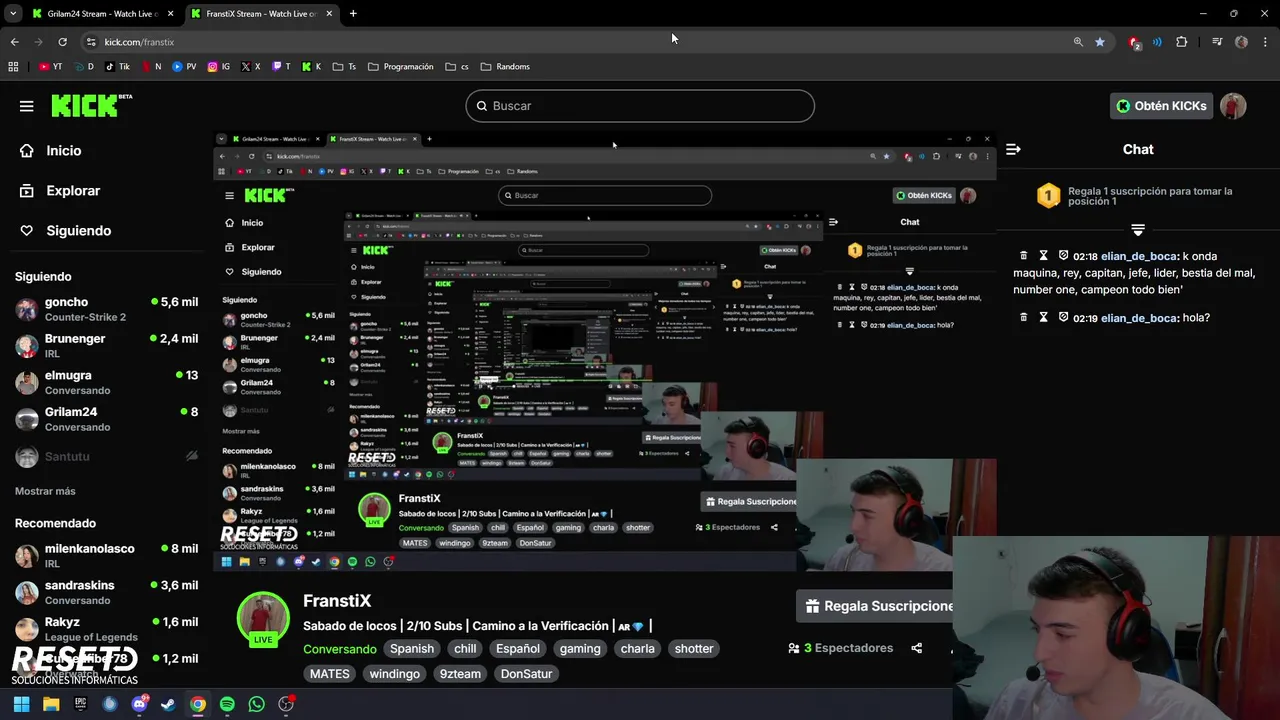Open Programación bookmarks folder
Image resolution: width=1280 pixels, height=720 pixels.
(x=401, y=67)
